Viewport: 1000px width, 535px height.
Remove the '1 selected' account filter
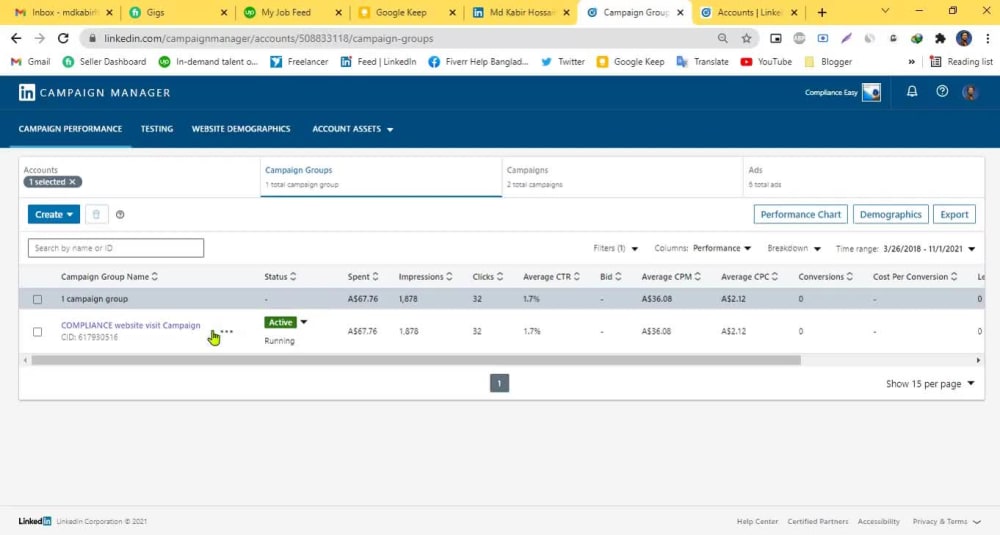tap(72, 182)
